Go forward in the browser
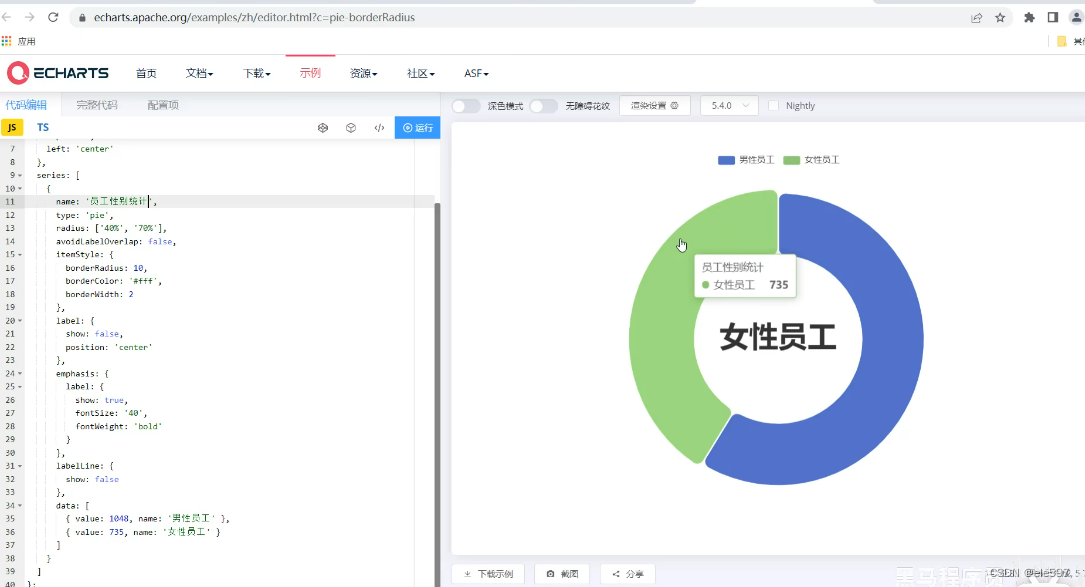Image resolution: width=1085 pixels, height=587 pixels. point(29,17)
